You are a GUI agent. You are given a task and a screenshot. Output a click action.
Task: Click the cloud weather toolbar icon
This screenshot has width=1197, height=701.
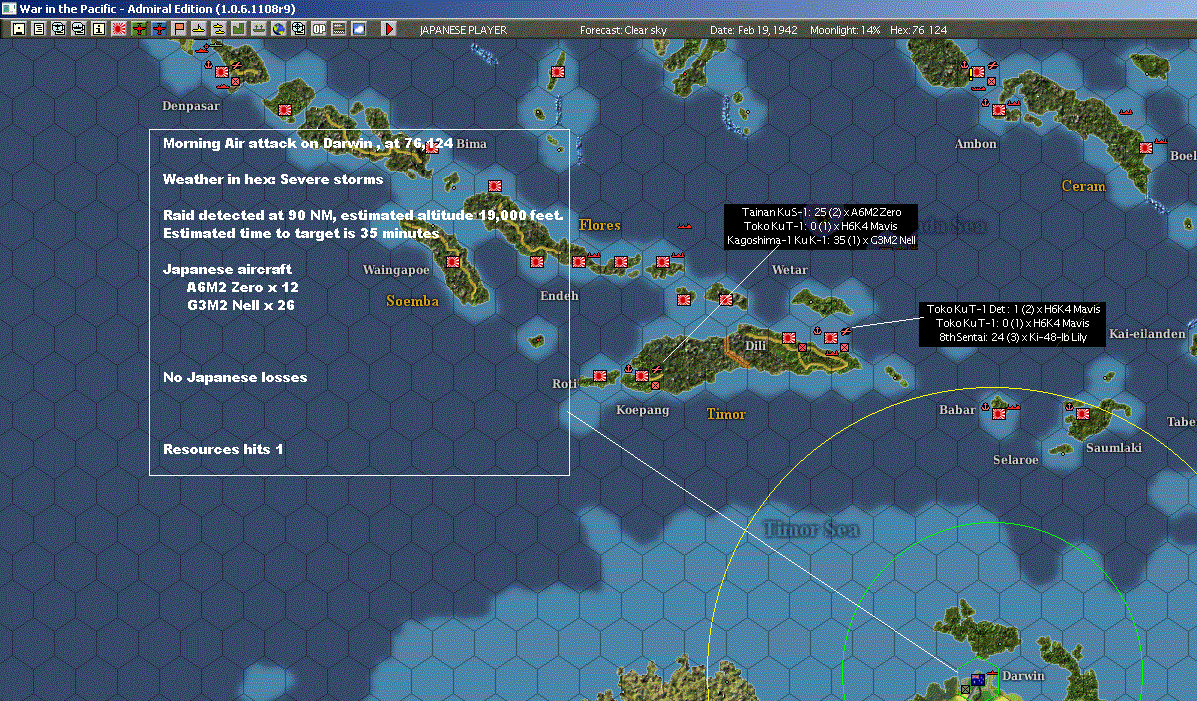pyautogui.click(x=358, y=29)
